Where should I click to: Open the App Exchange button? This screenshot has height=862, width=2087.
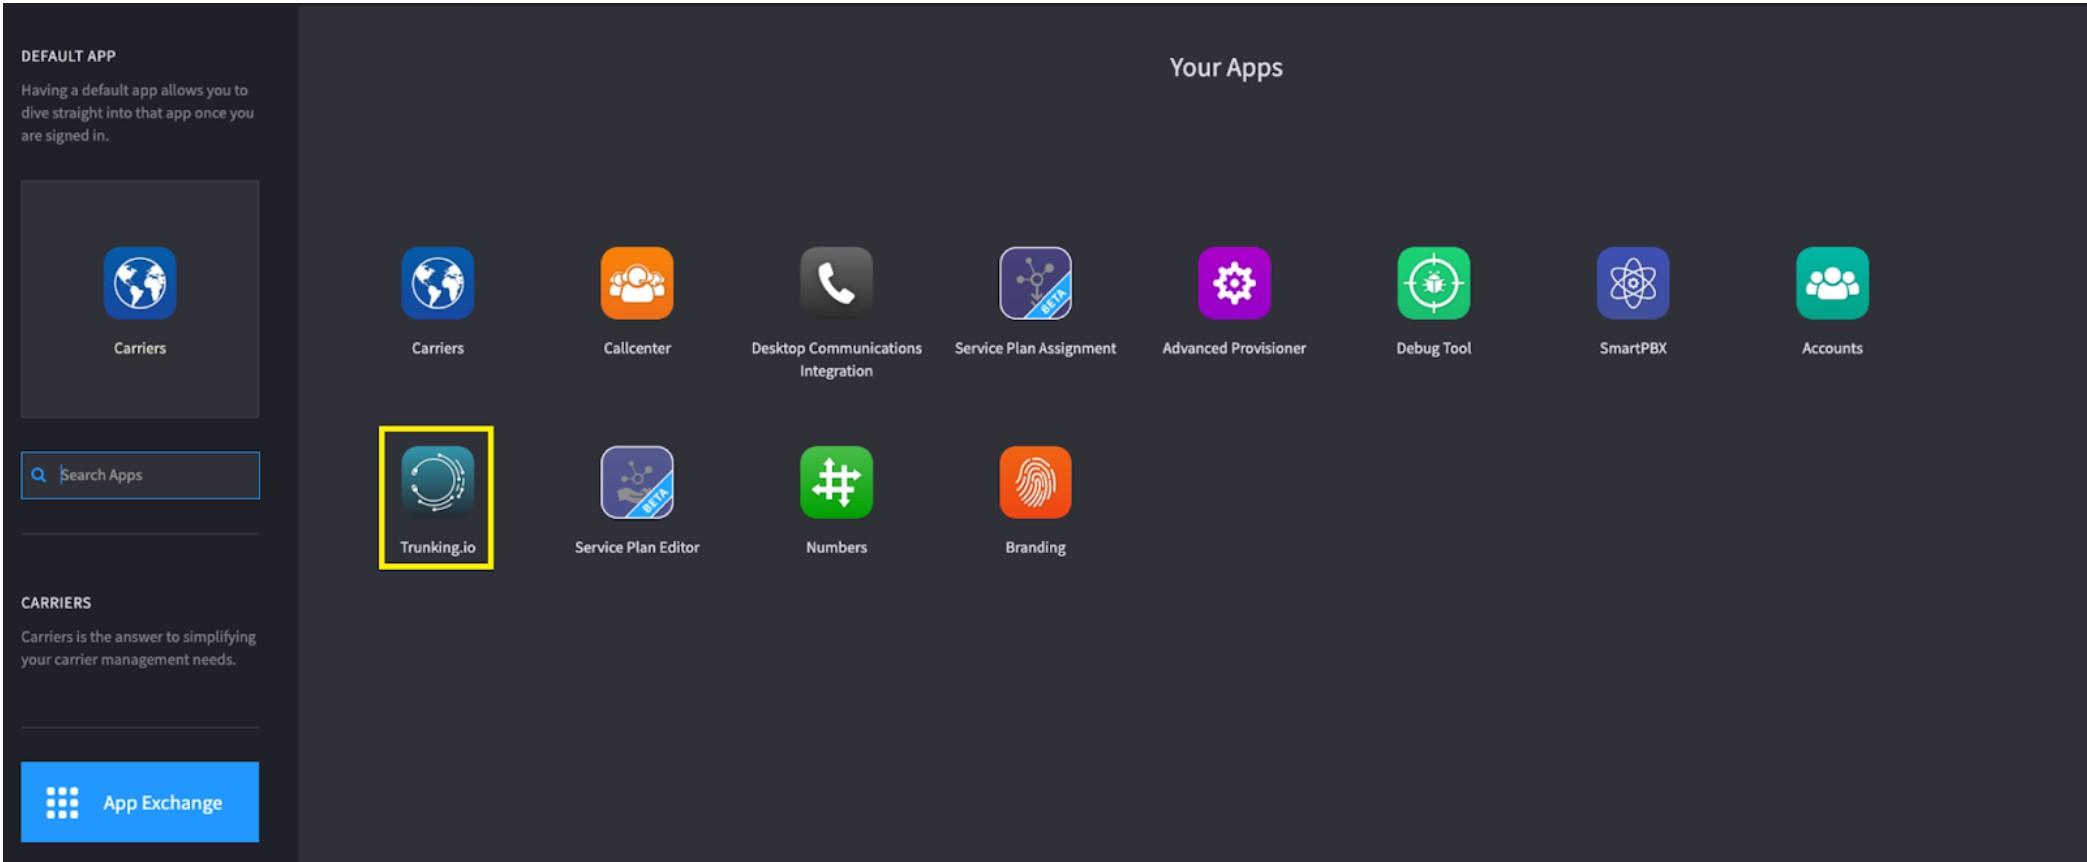point(140,802)
